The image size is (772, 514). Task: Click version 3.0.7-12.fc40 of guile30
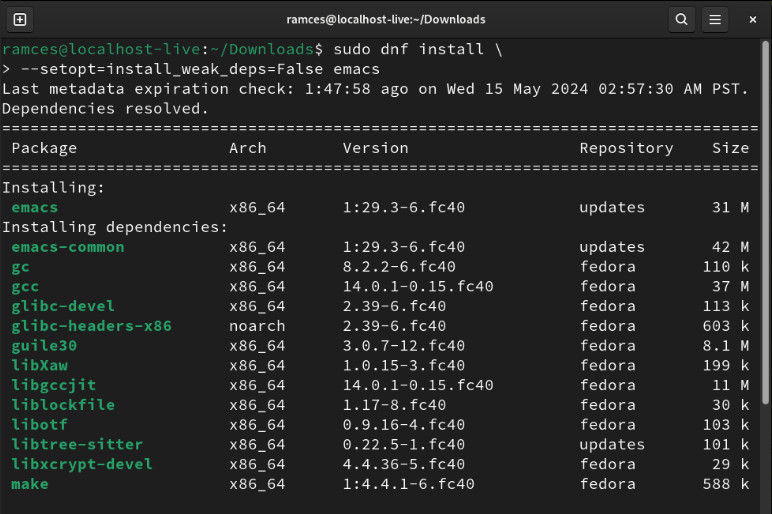404,346
